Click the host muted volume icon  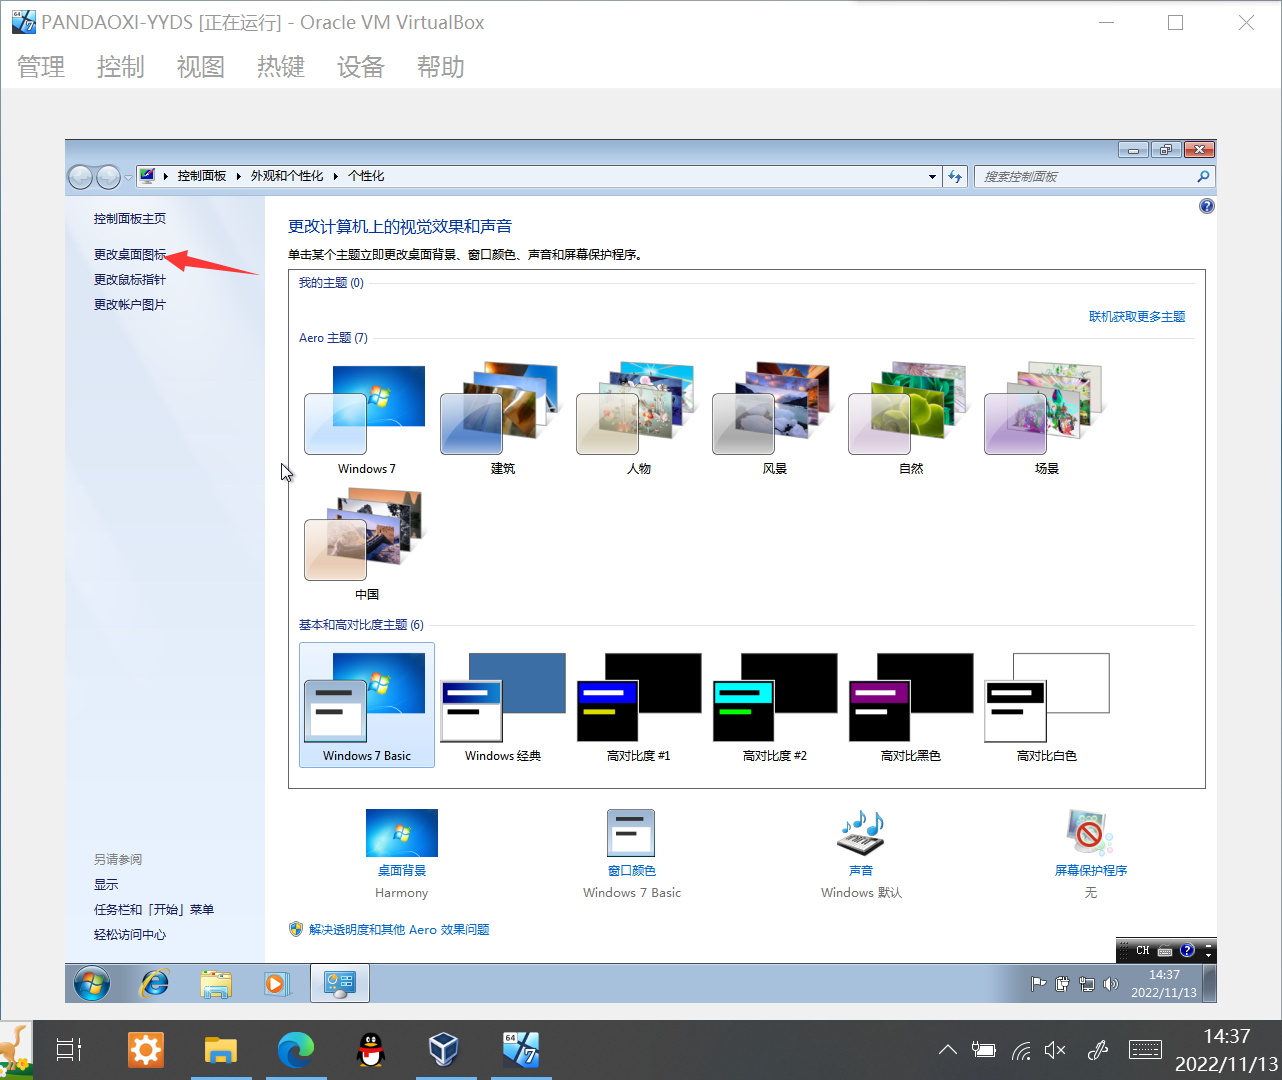[x=1055, y=1050]
